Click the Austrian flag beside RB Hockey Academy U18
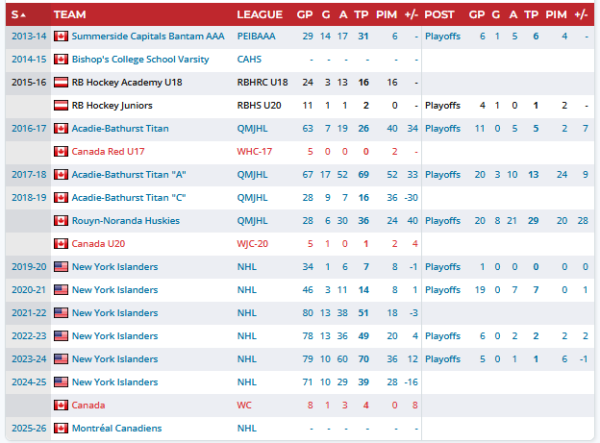Screen dimensions: 600x443 coord(60,82)
